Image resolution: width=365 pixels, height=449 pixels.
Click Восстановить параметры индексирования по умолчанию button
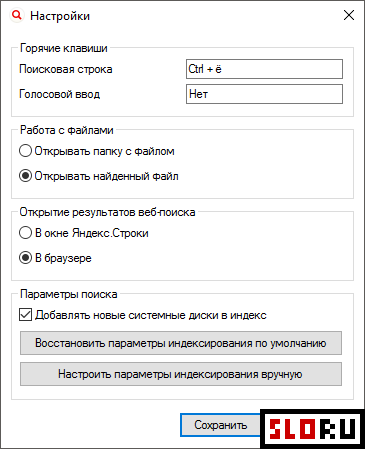pos(181,343)
